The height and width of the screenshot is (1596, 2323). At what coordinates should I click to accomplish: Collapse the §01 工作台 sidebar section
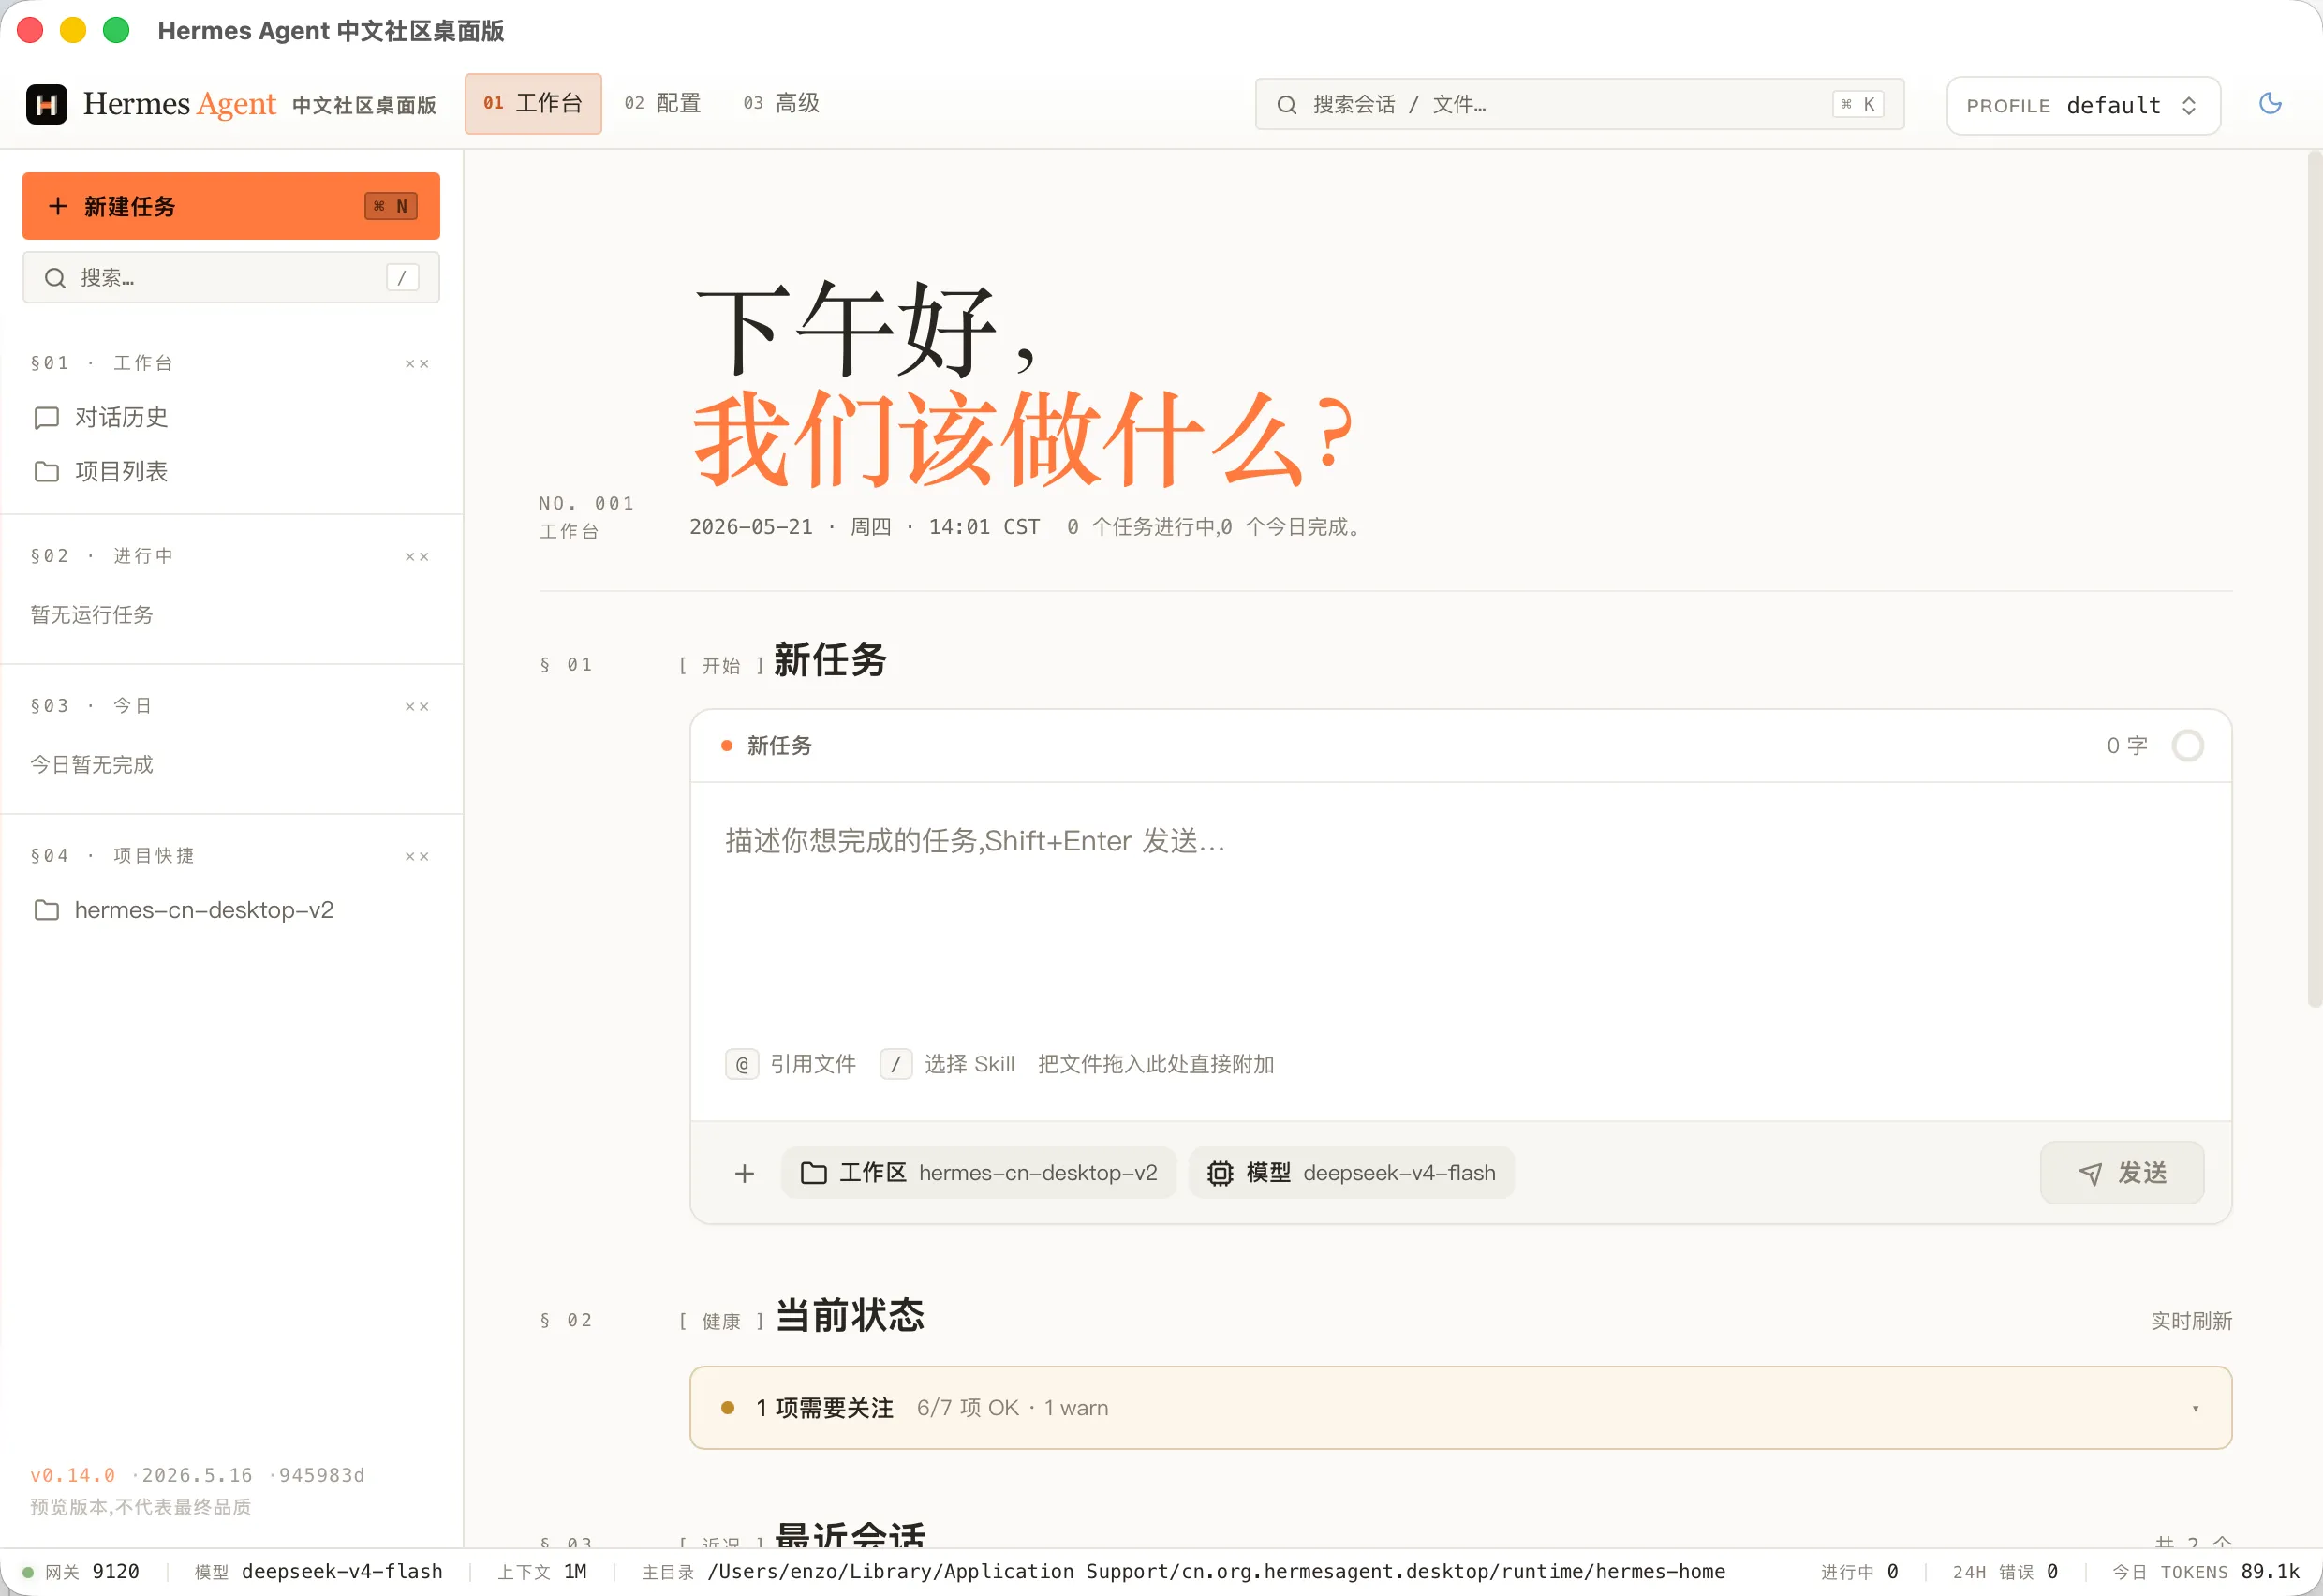[x=417, y=364]
